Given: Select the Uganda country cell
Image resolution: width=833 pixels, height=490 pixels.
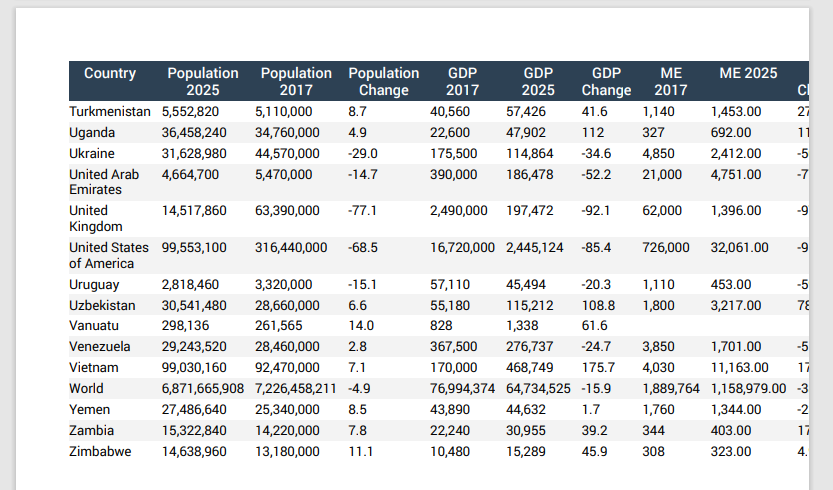Looking at the screenshot, I should tap(92, 133).
